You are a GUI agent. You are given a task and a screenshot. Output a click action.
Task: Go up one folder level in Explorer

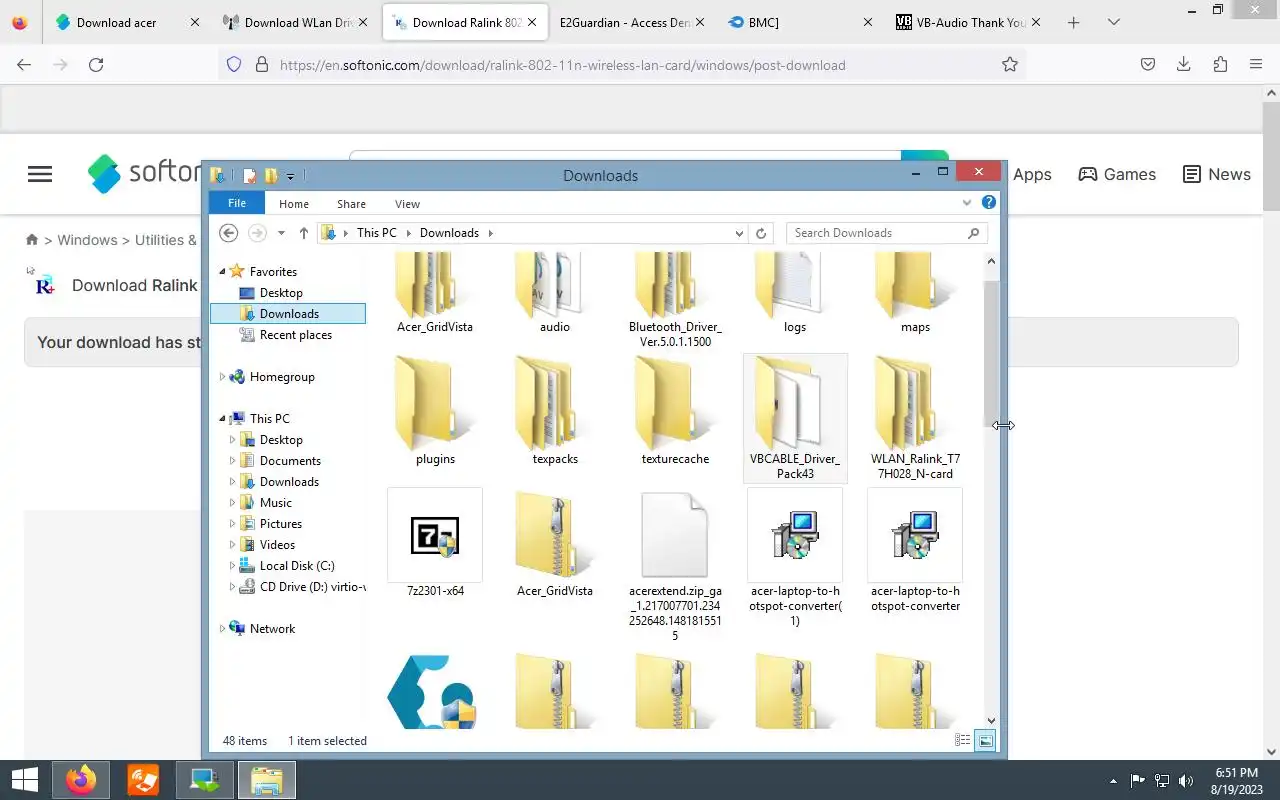[304, 233]
